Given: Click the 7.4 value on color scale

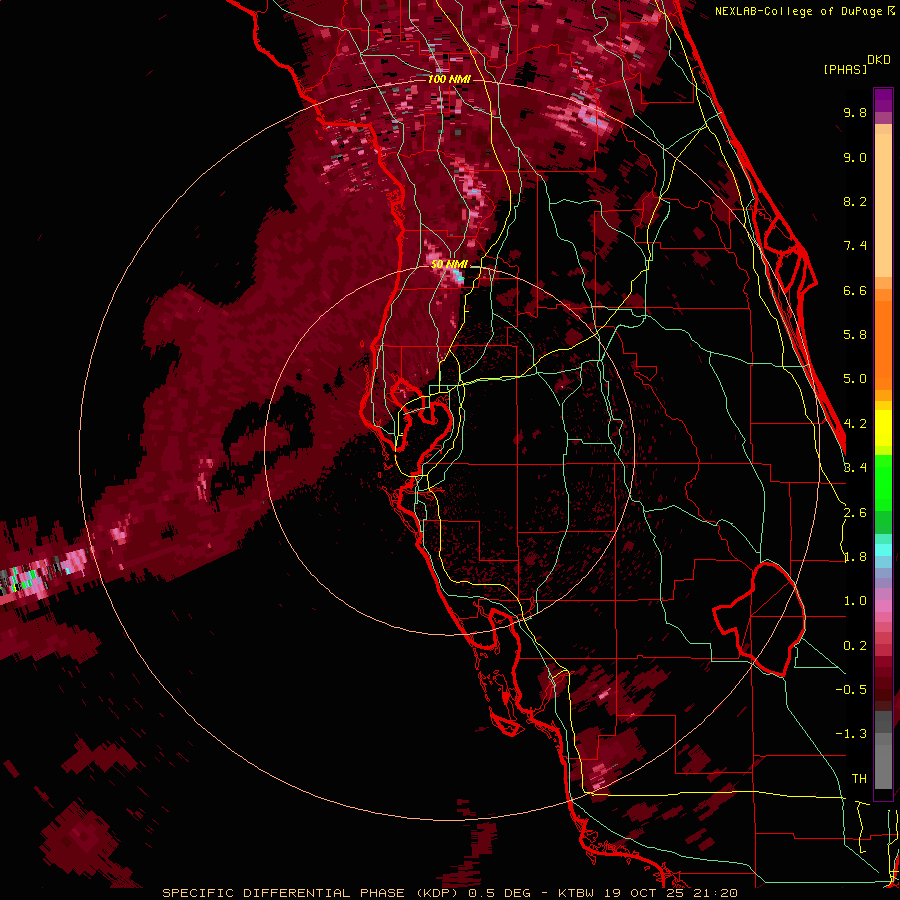Looking at the screenshot, I should [855, 246].
